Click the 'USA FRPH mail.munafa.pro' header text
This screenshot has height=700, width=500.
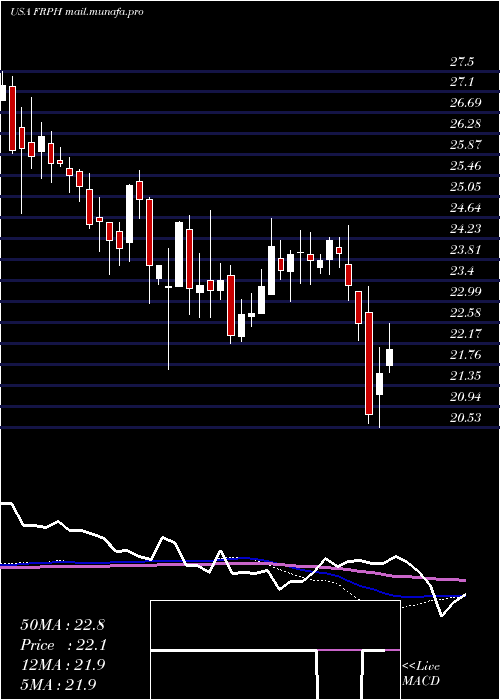pyautogui.click(x=76, y=12)
